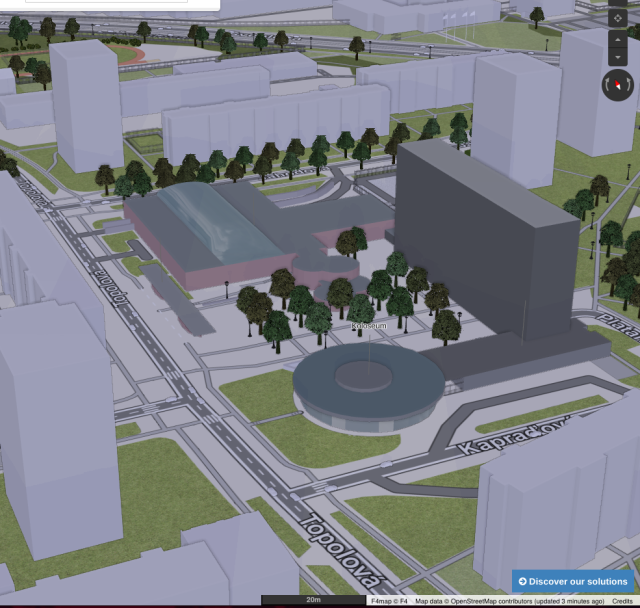The width and height of the screenshot is (640, 608).
Task: Click the red compass needle to reset north
Action: [618, 86]
